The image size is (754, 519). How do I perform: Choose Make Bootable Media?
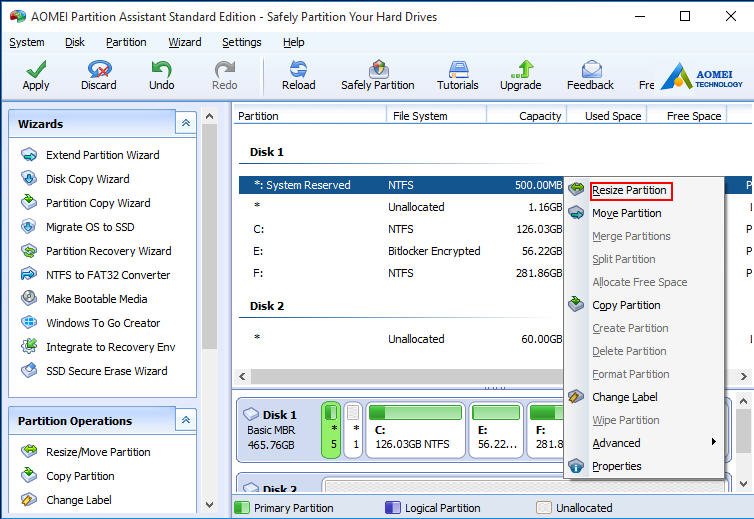(97, 299)
